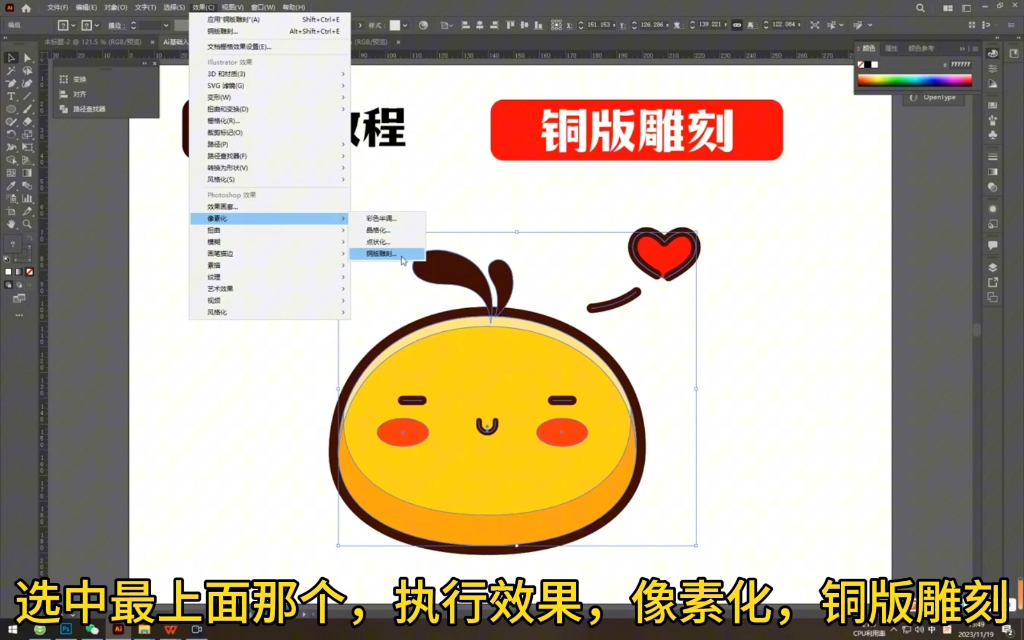Swap fill color to the stroke swatch
Screen dimensions: 1024x640
tap(29, 237)
